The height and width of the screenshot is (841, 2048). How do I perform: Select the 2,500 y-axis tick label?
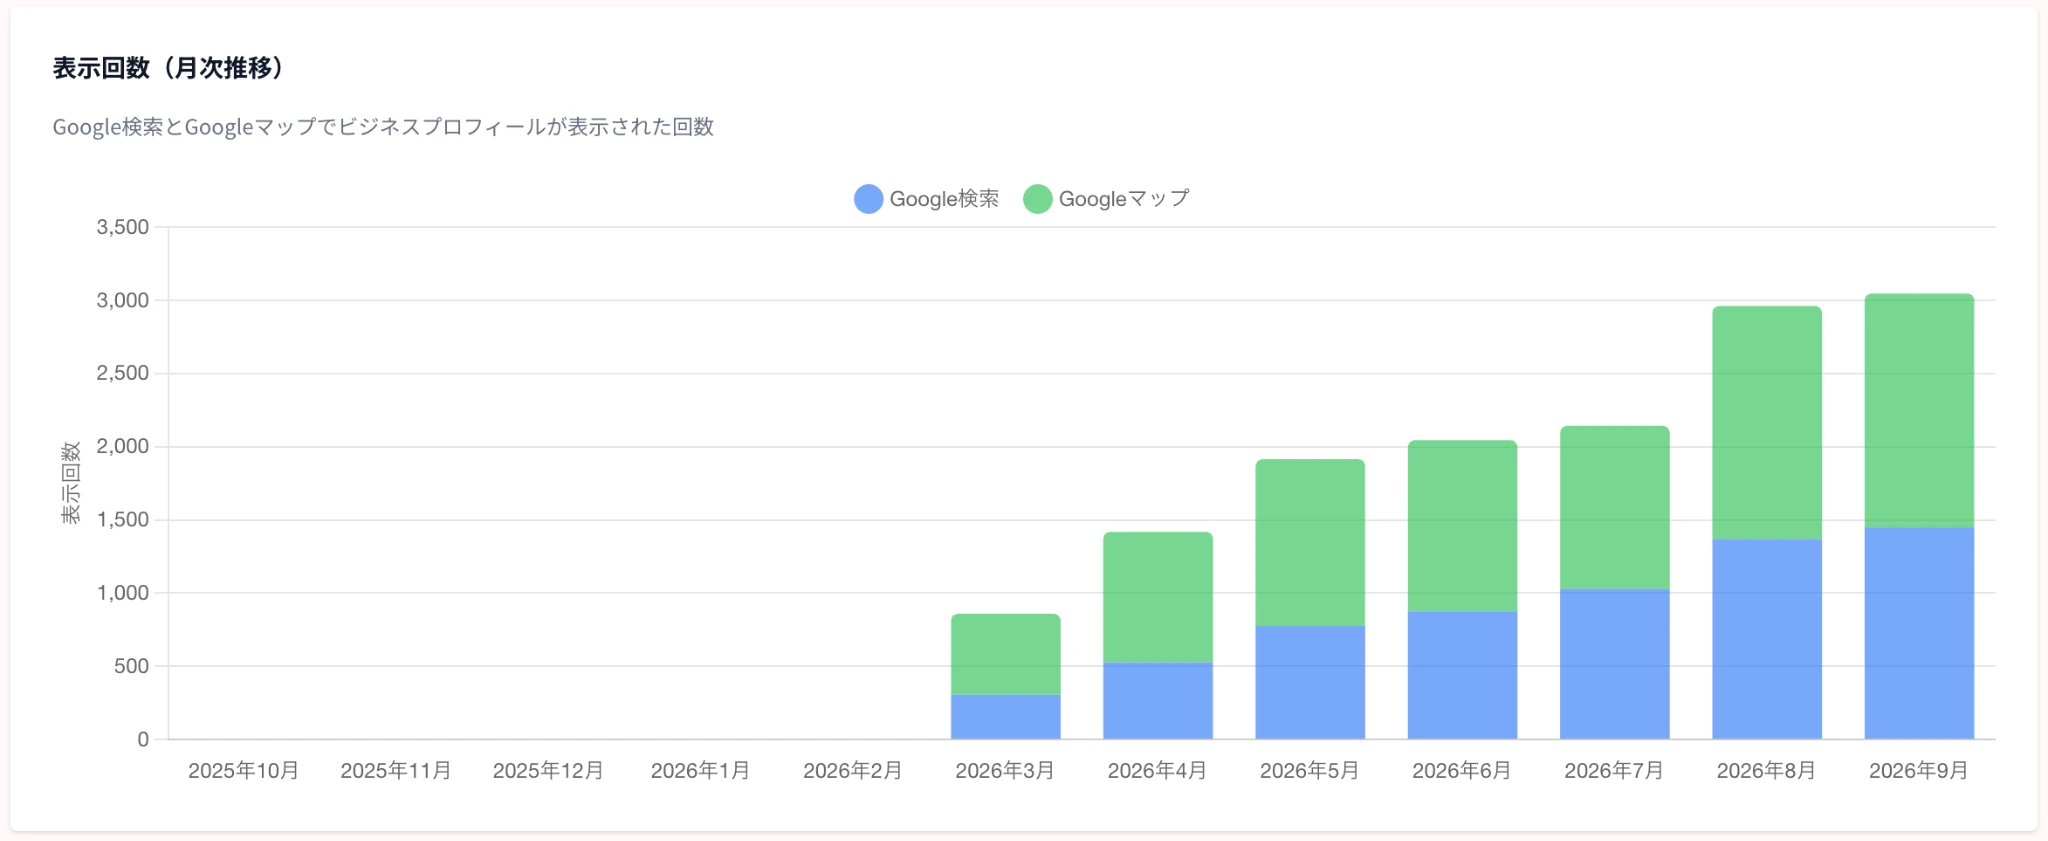[123, 373]
